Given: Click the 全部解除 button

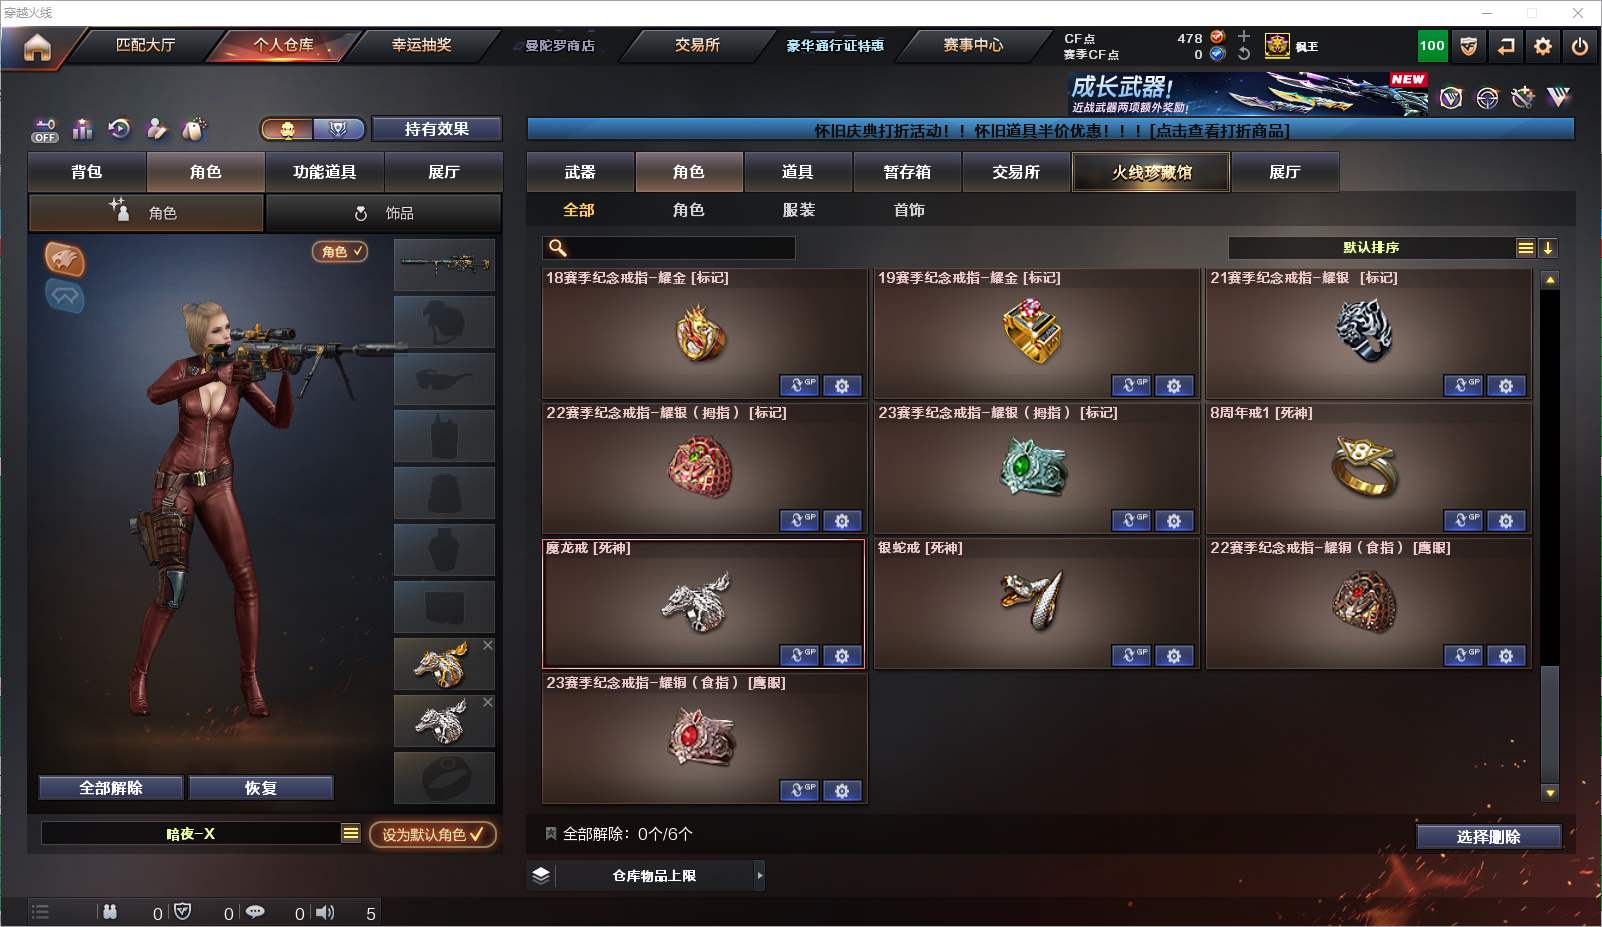Looking at the screenshot, I should coord(111,788).
